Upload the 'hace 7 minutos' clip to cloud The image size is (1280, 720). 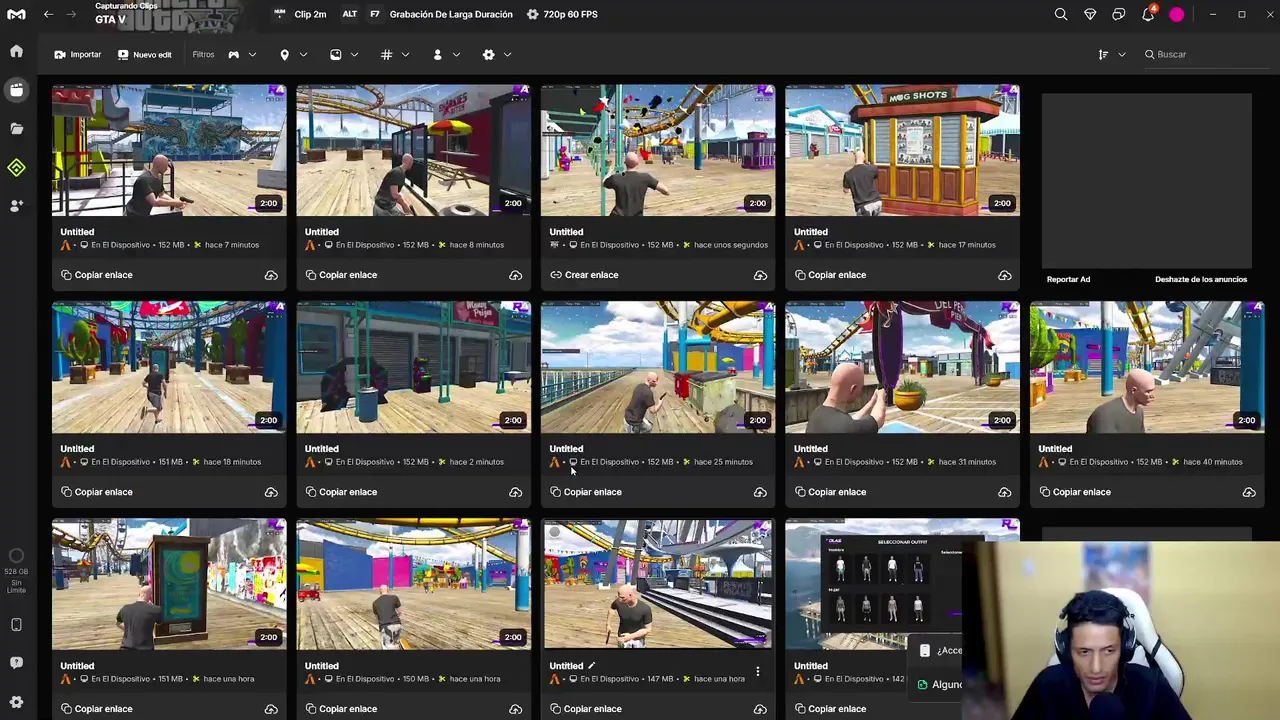(271, 275)
